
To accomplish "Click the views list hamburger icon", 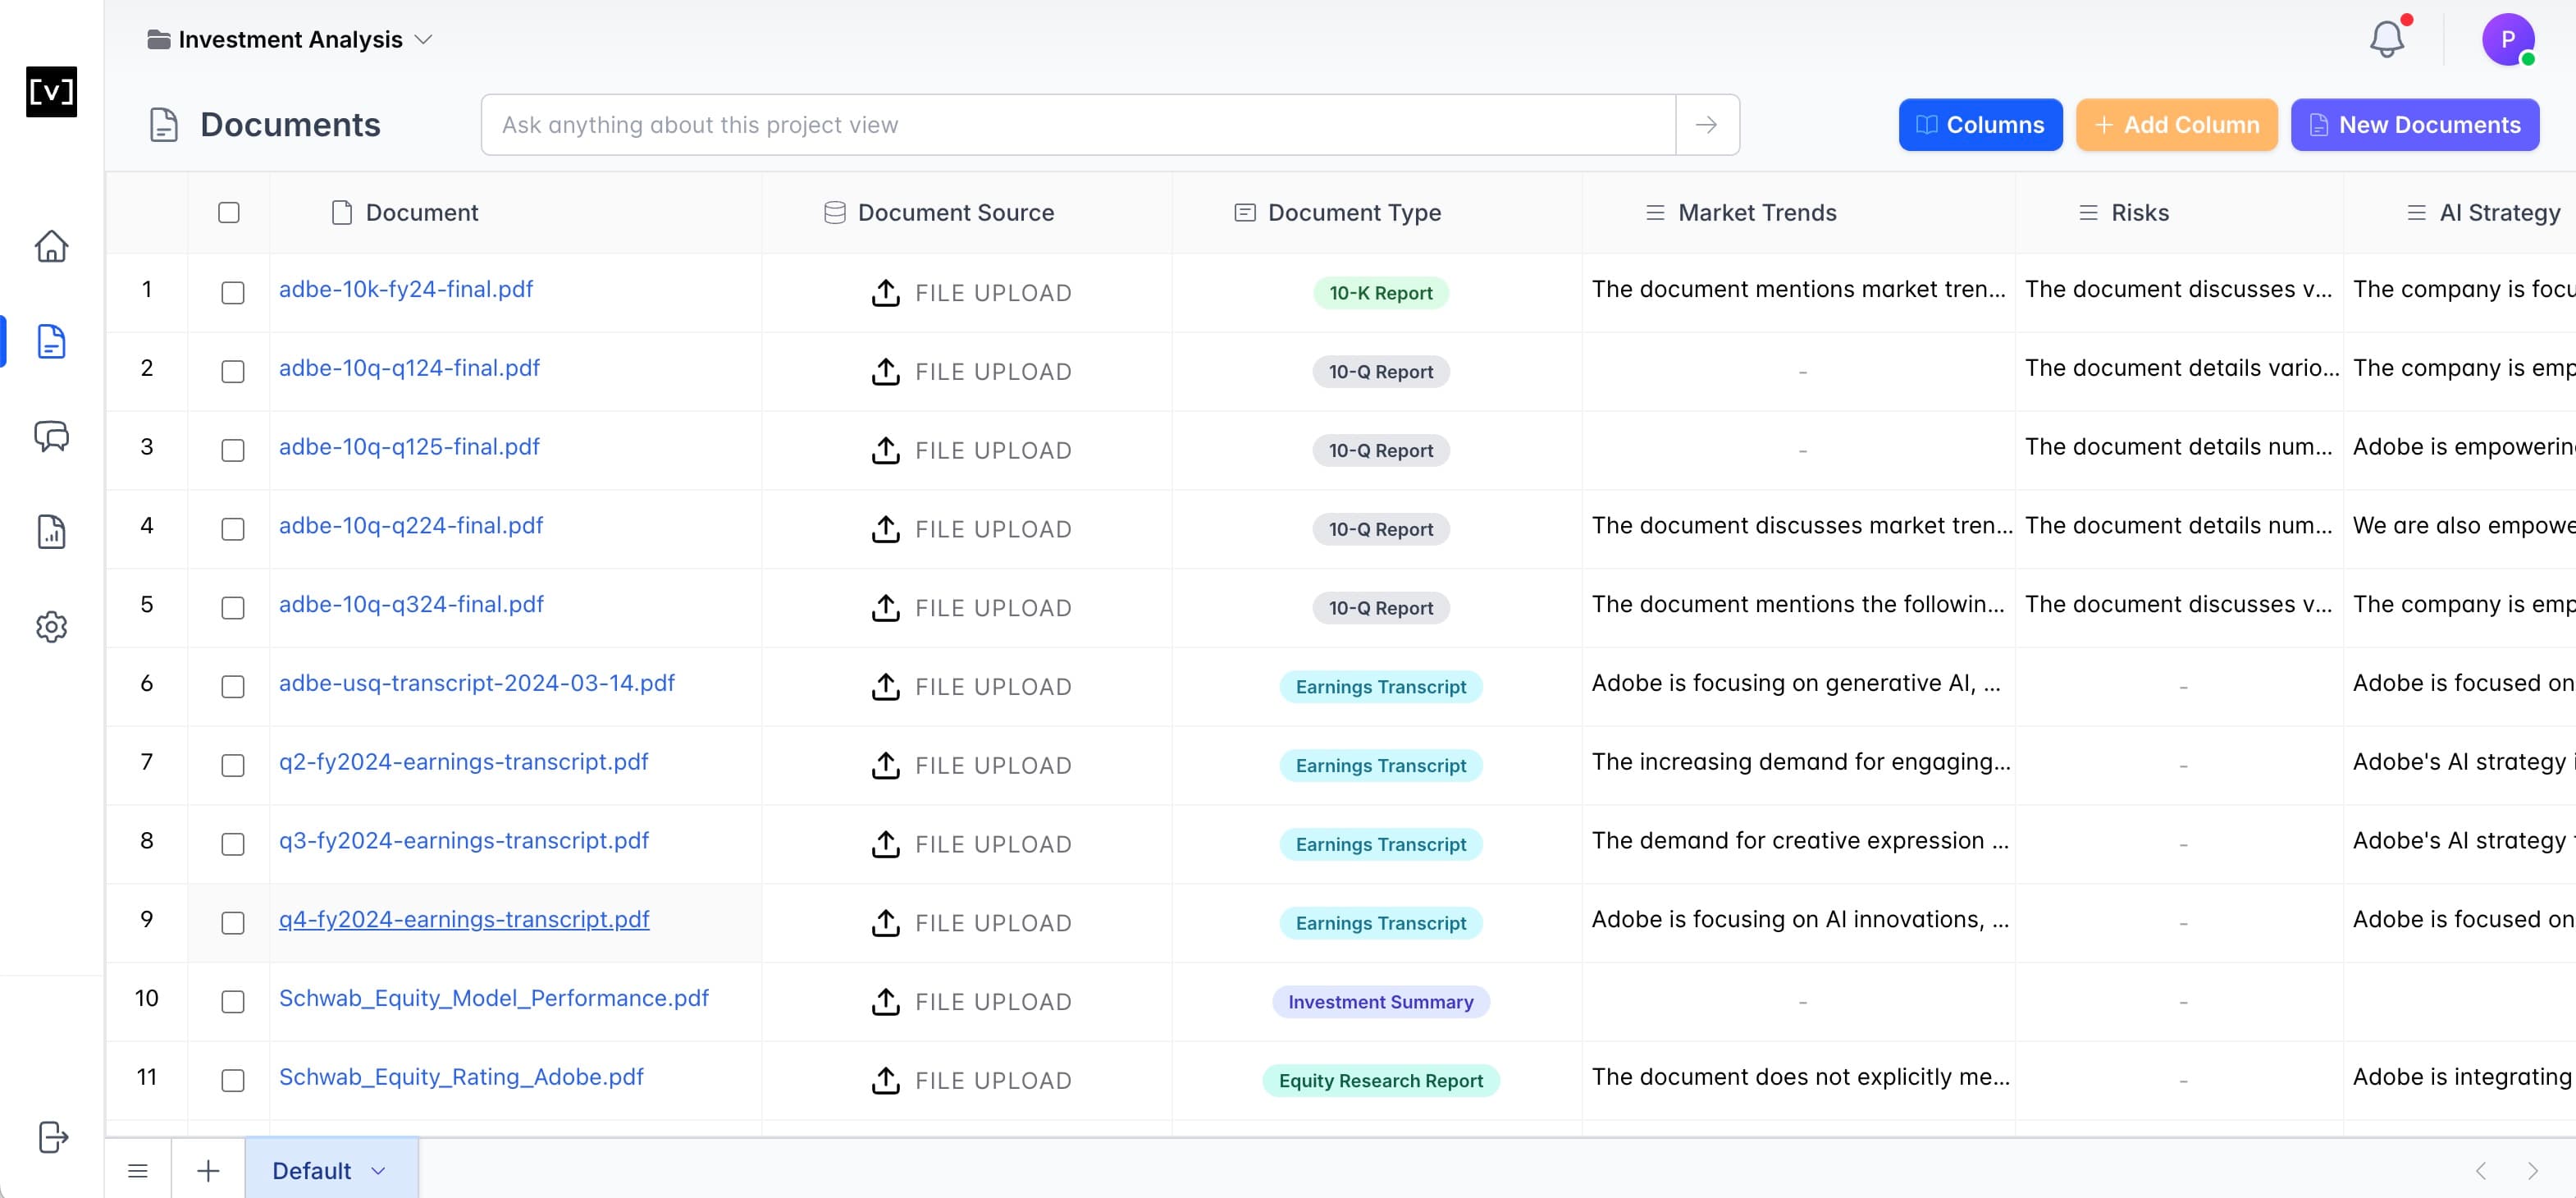I will 138,1170.
